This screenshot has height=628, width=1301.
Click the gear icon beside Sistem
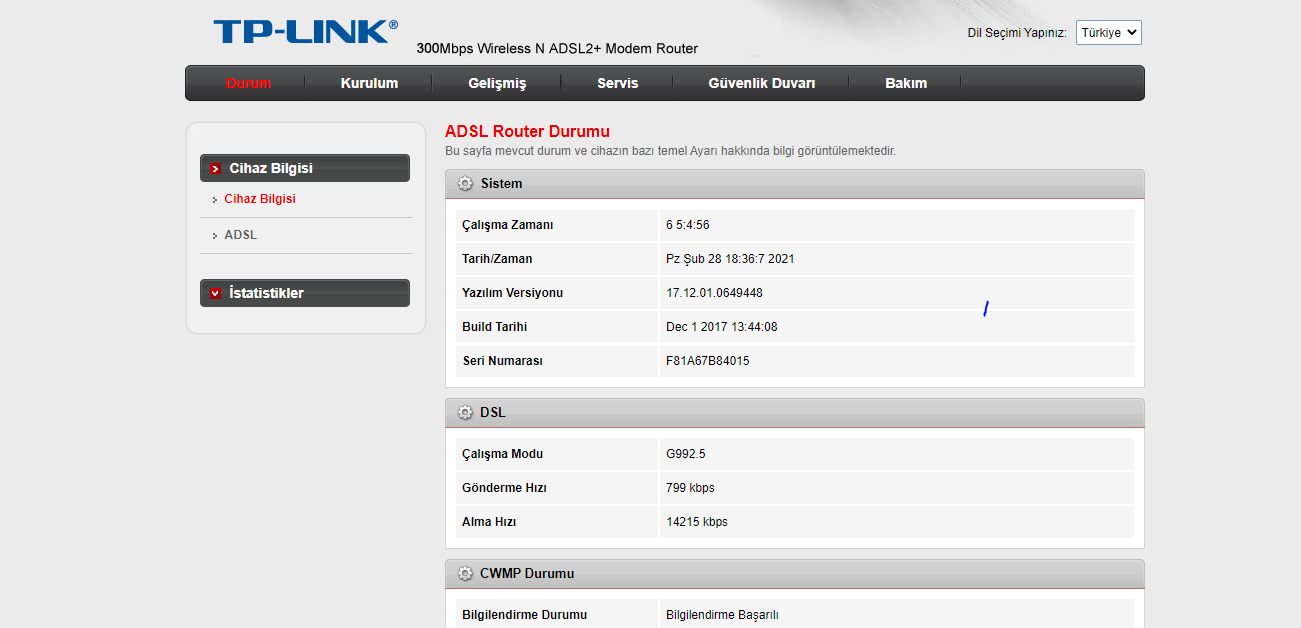click(465, 184)
